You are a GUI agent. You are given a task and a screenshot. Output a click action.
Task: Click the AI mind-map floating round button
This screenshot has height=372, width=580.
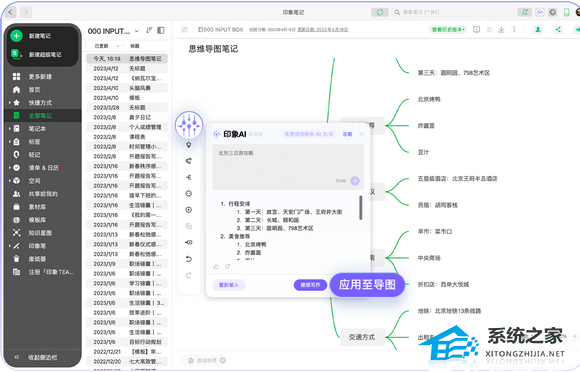pyautogui.click(x=189, y=125)
